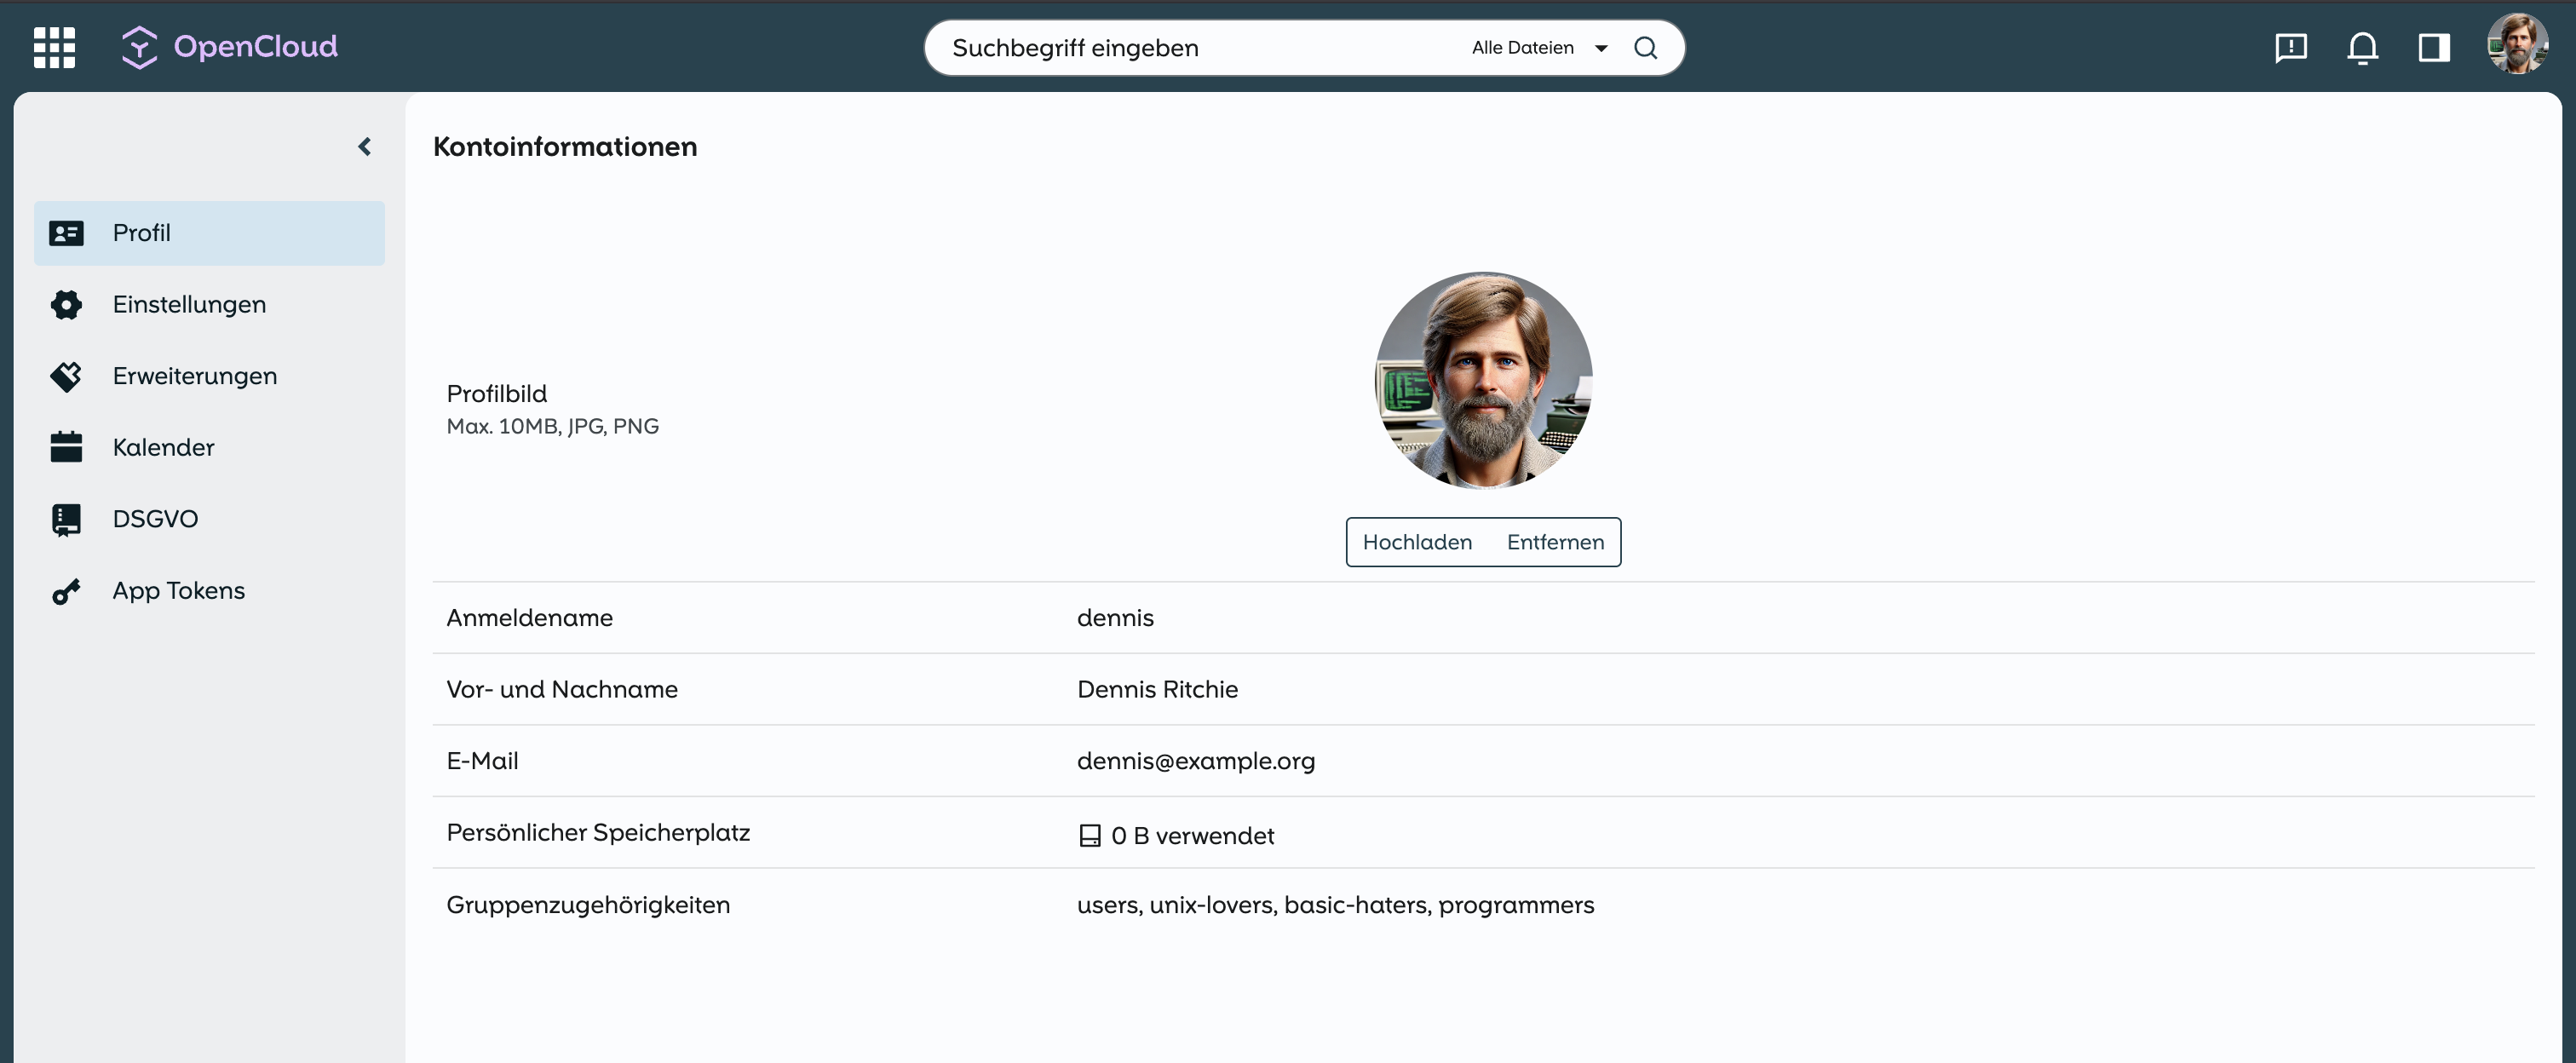
Task: Click the OpenCloud logo
Action: (230, 47)
